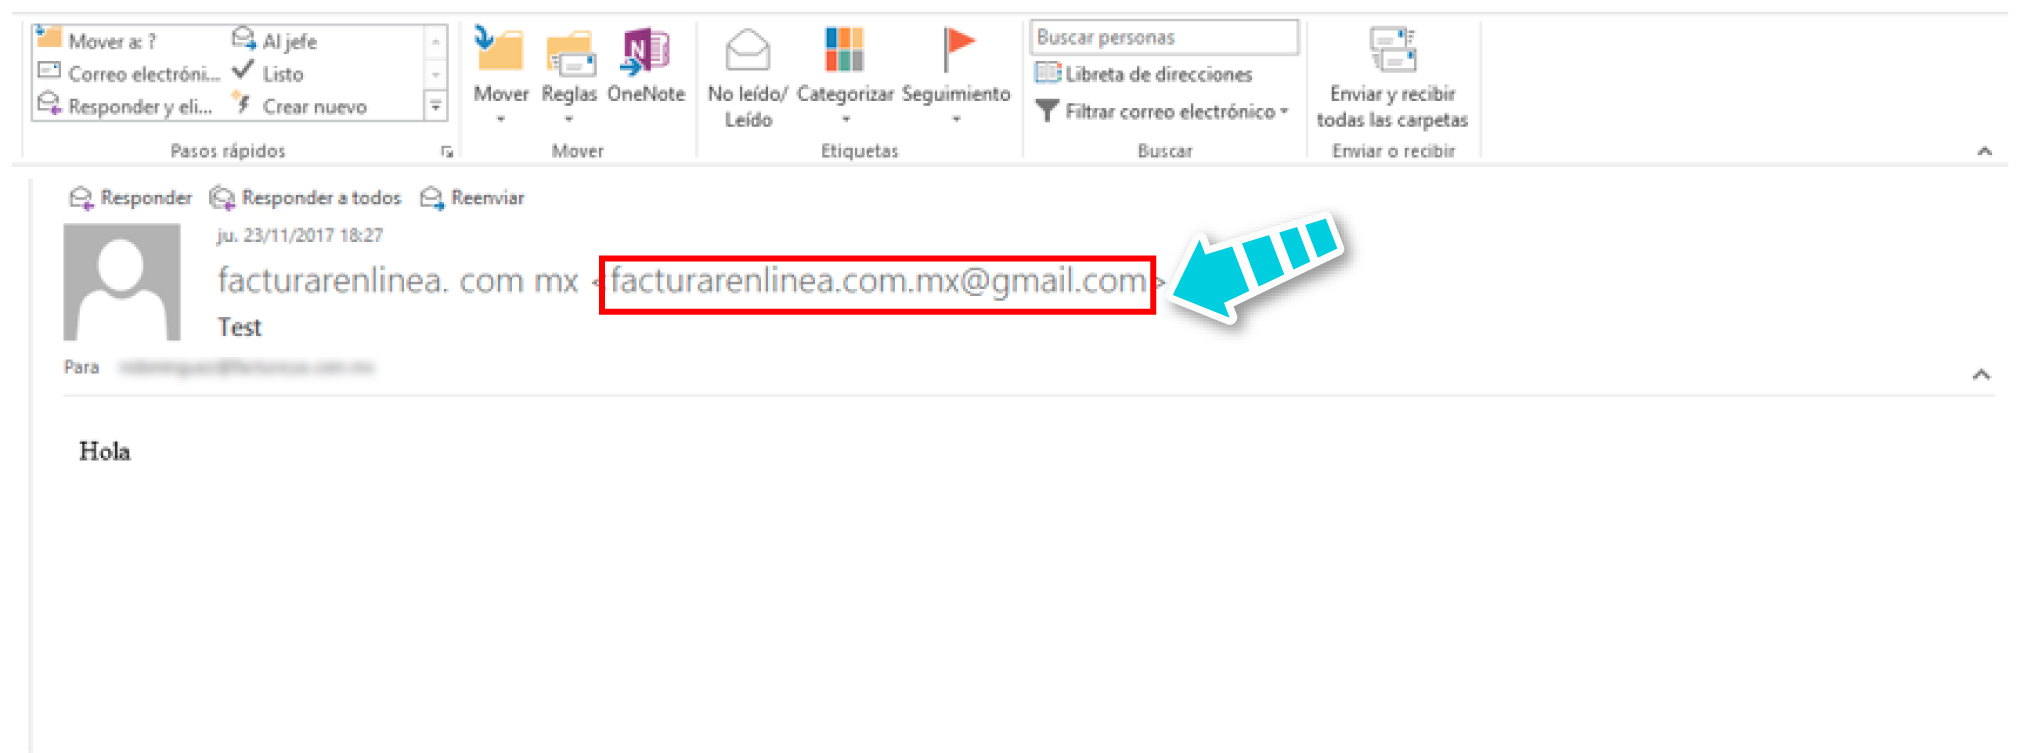
Task: Toggle No leído/Leído status
Action: 747,78
